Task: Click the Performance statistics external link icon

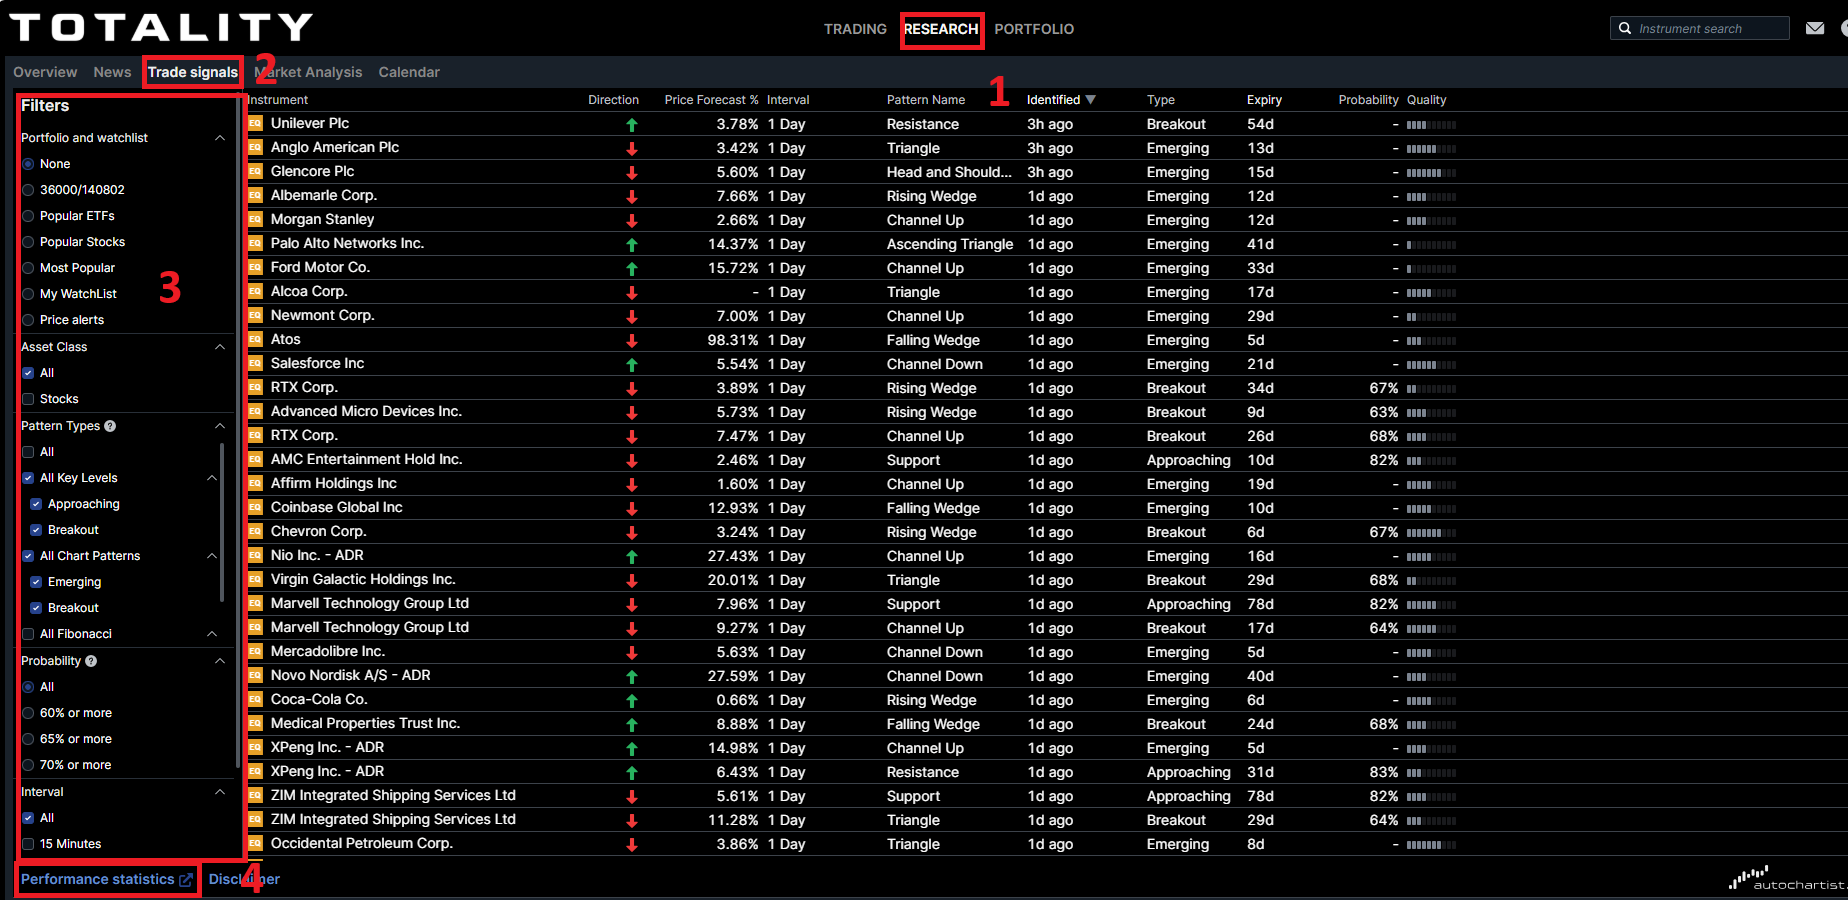Action: (x=186, y=880)
